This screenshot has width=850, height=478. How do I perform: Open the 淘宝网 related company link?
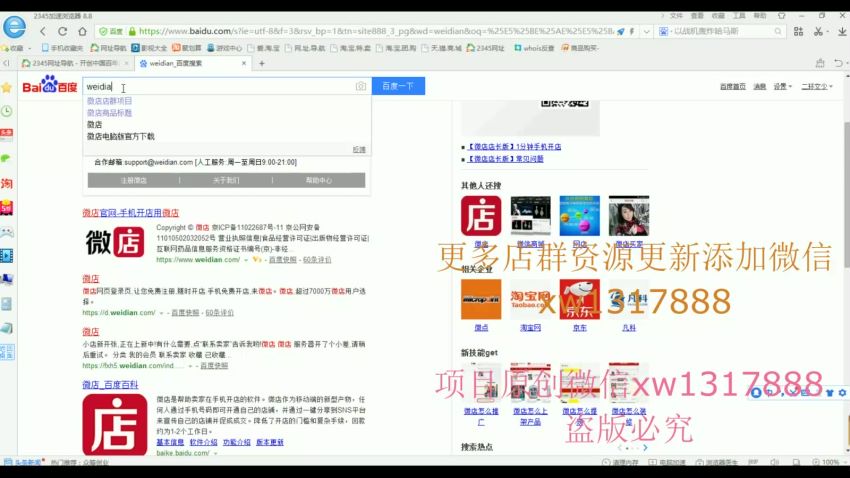530,328
